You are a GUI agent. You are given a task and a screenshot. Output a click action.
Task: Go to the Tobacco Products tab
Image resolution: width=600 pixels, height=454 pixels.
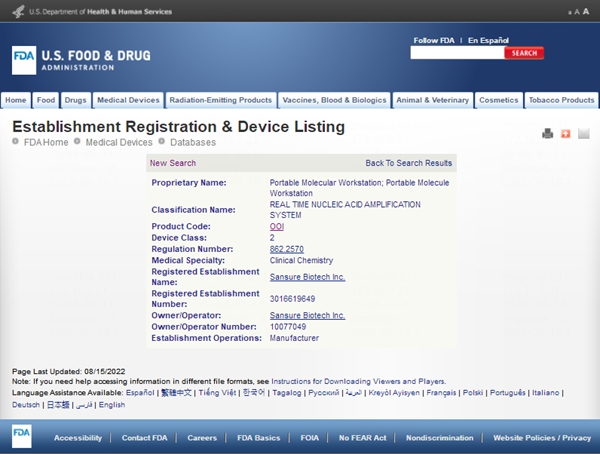tap(562, 100)
